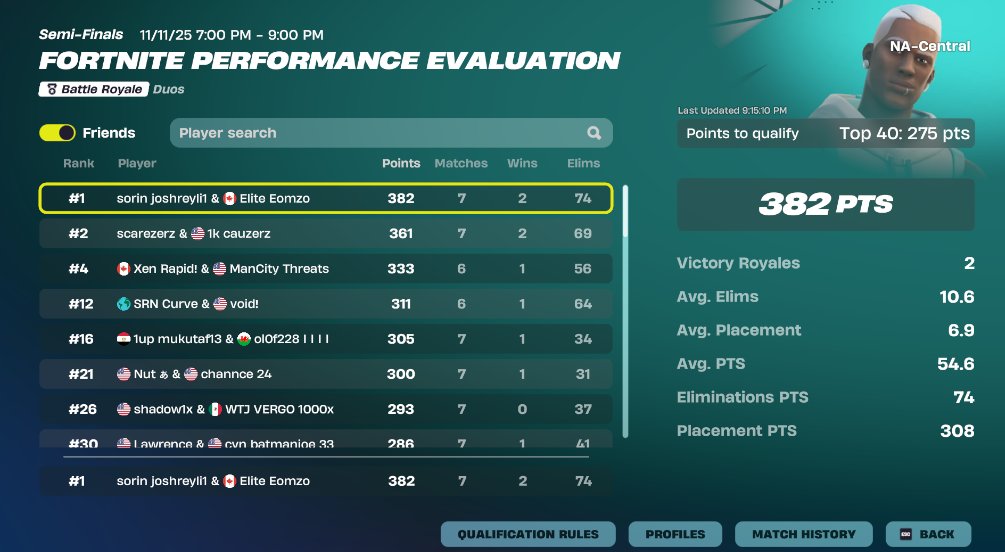Image resolution: width=1005 pixels, height=552 pixels.
Task: Select the highlighted #1 sorin joshreyli1 row
Action: (326, 198)
